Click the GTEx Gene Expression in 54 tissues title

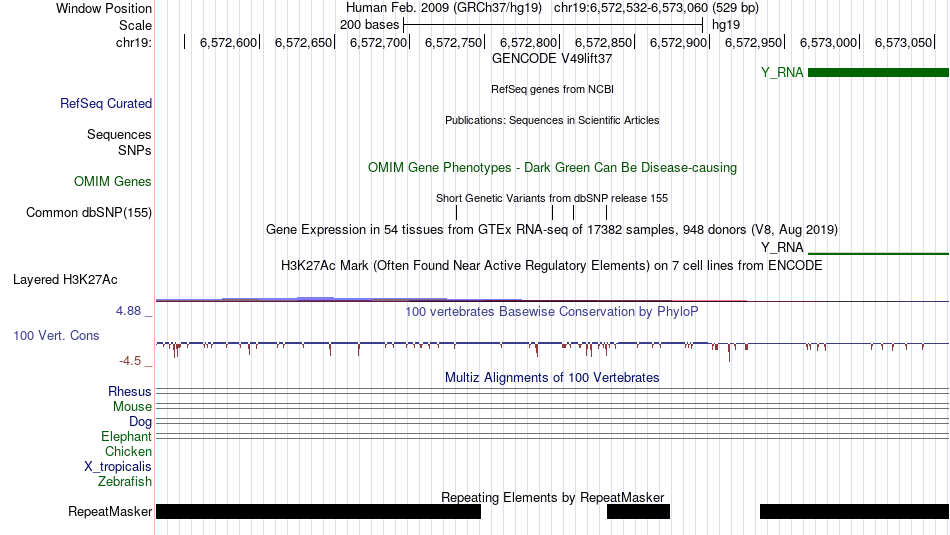552,230
